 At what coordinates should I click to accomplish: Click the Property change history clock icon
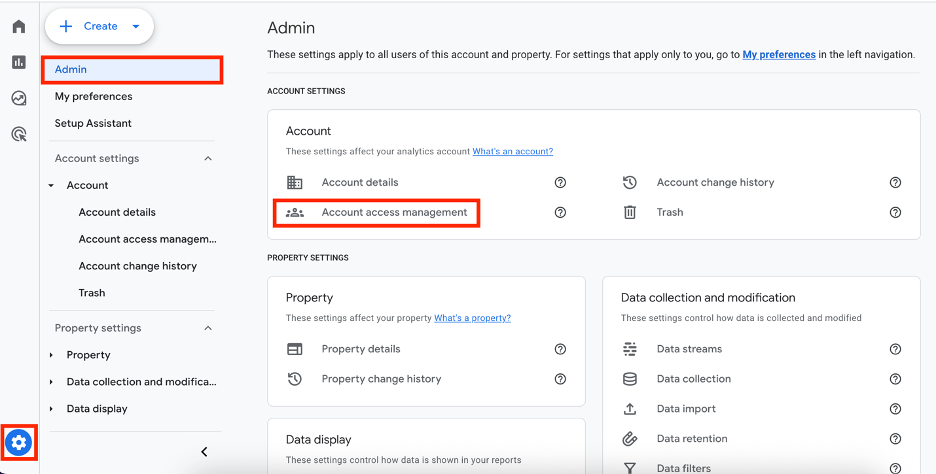[x=294, y=379]
